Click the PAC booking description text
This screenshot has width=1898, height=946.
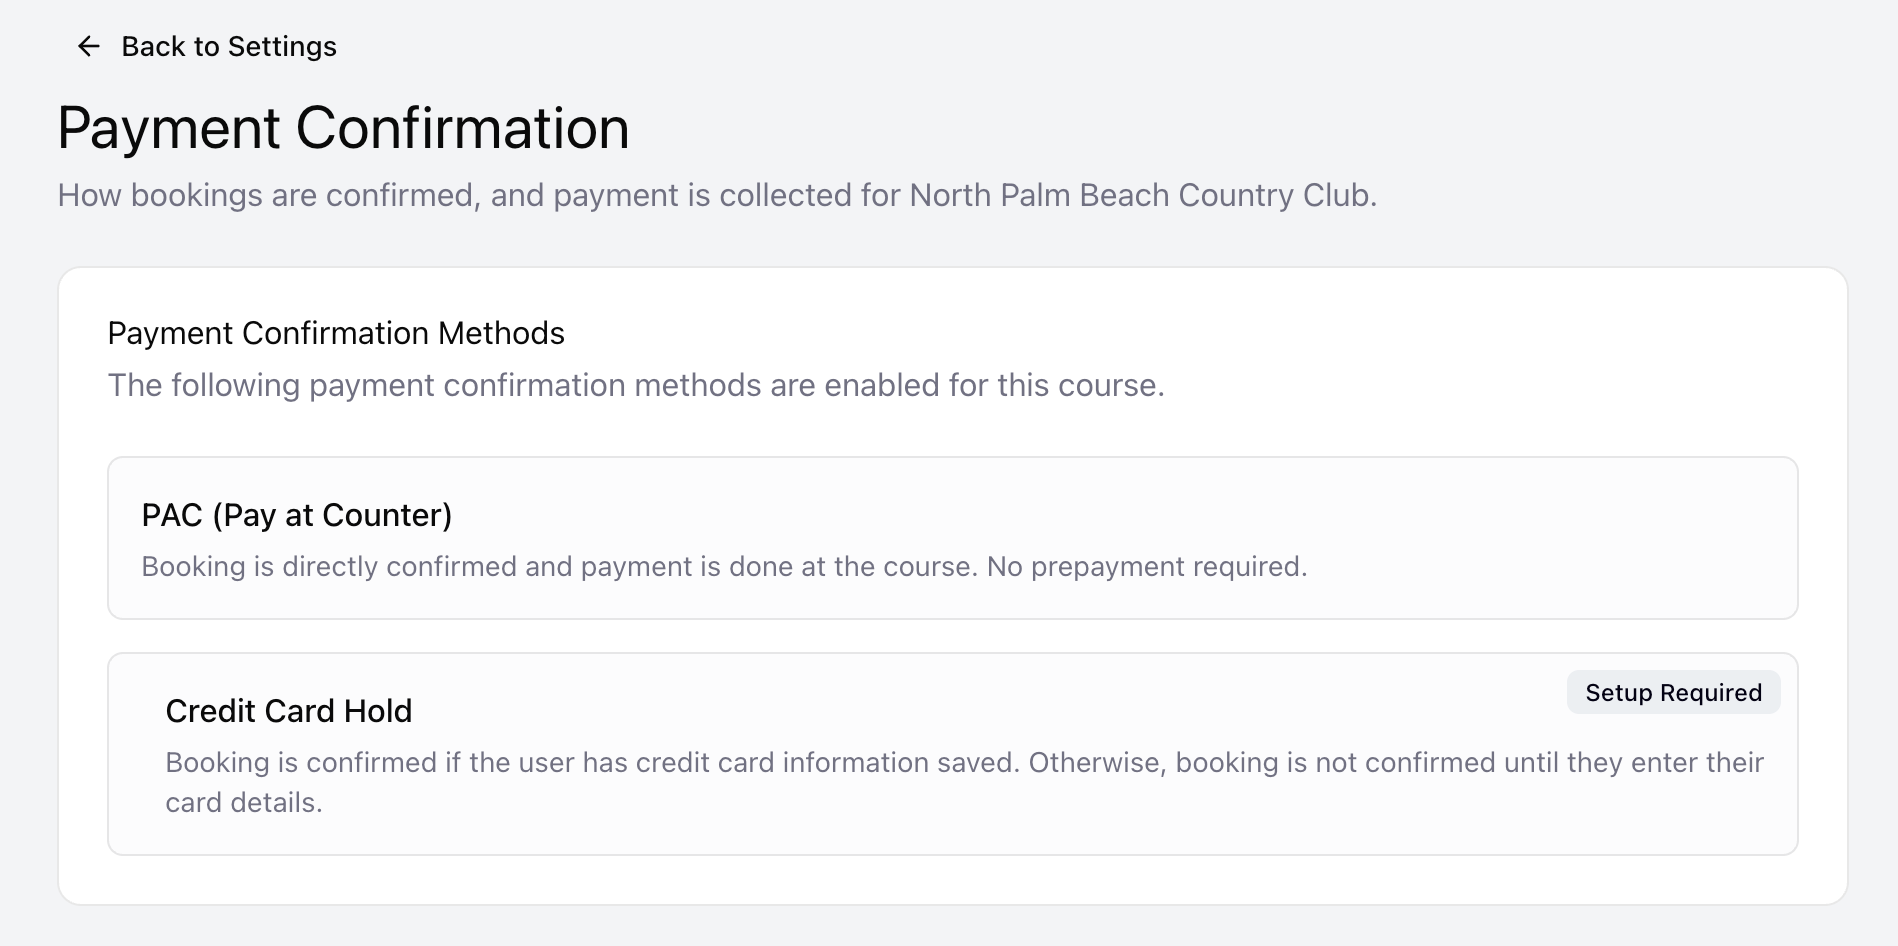pyautogui.click(x=724, y=566)
